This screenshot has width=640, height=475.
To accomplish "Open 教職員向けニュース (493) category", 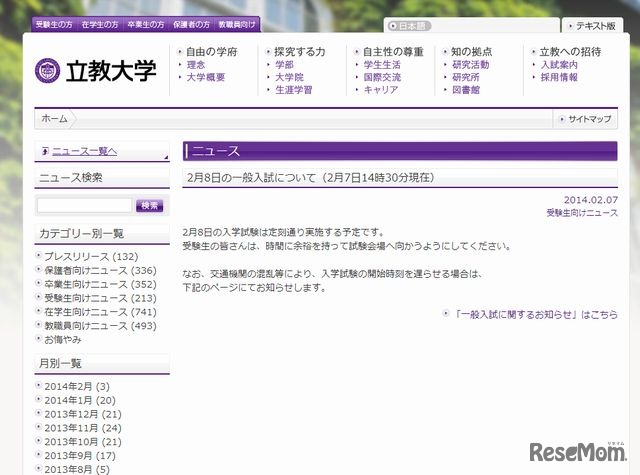I will pyautogui.click(x=100, y=326).
